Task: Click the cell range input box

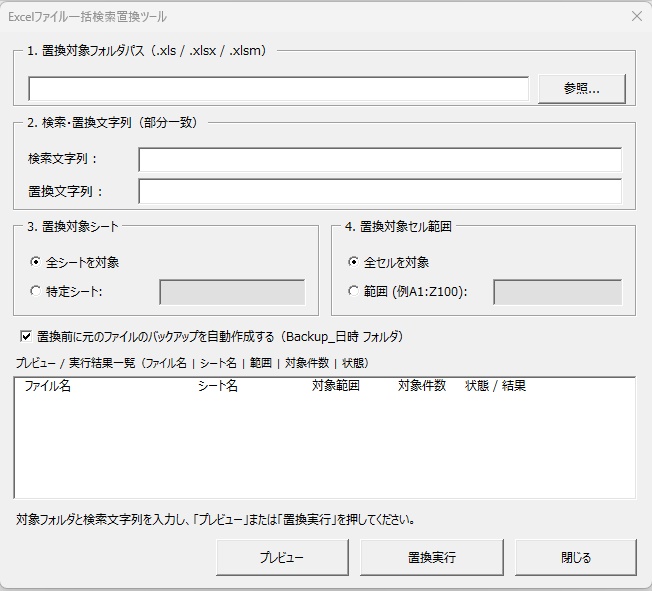Action: pos(558,292)
